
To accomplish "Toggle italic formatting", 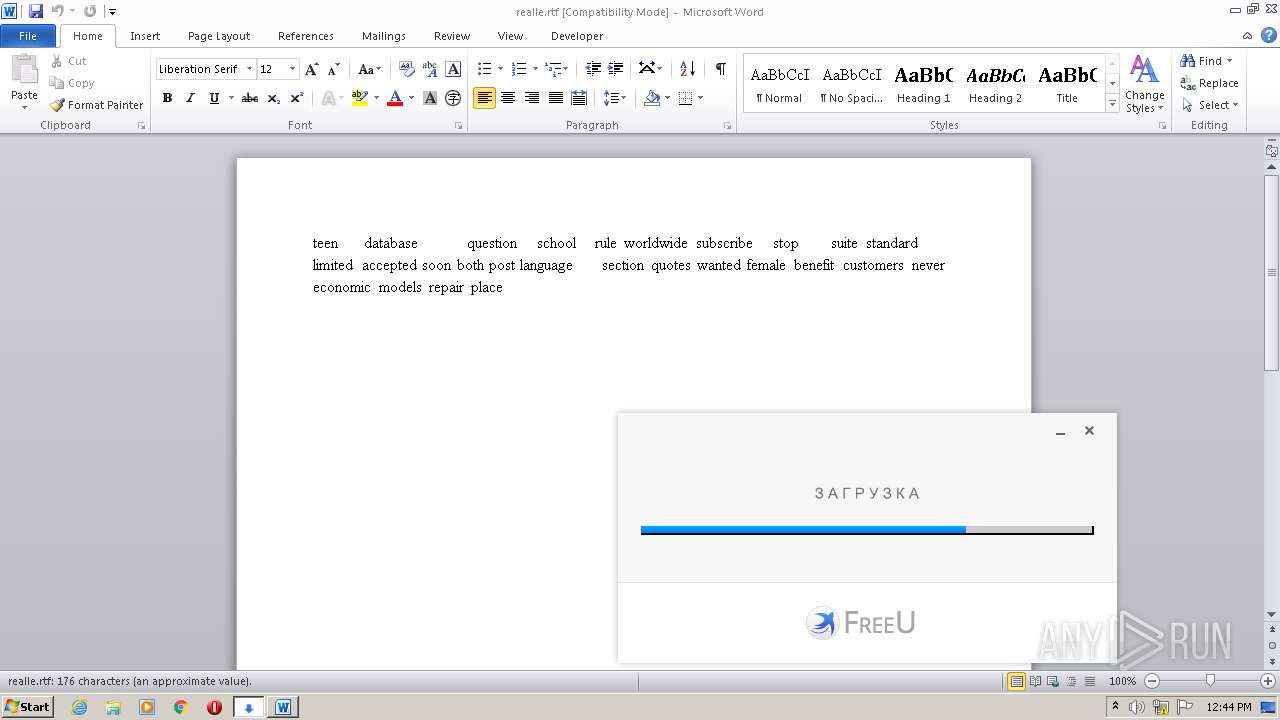I will click(x=190, y=98).
